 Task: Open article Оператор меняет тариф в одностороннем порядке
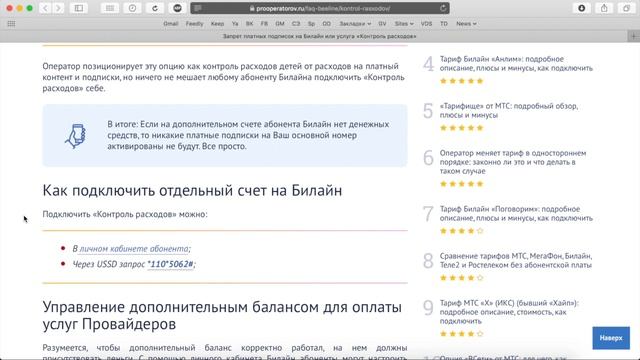pos(513,162)
